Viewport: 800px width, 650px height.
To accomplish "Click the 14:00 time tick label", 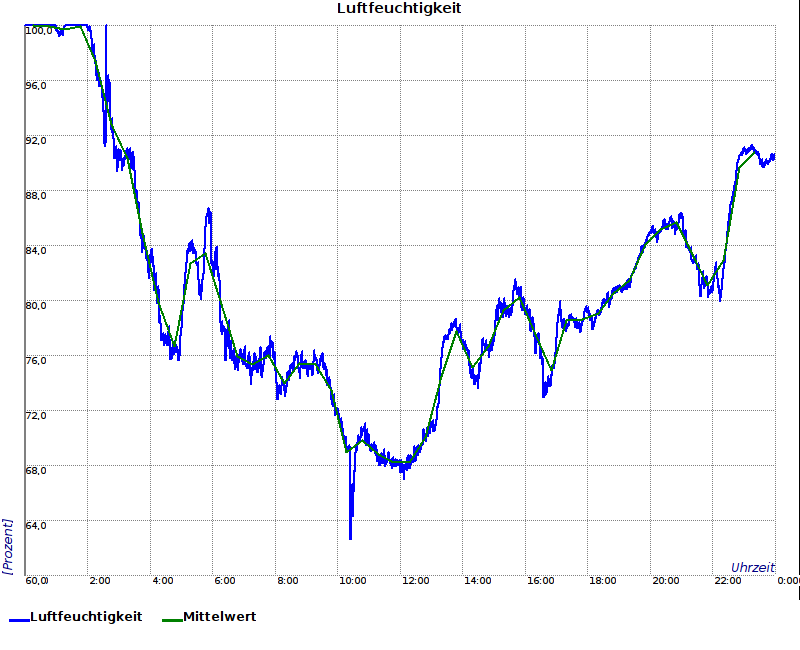I will (x=478, y=581).
